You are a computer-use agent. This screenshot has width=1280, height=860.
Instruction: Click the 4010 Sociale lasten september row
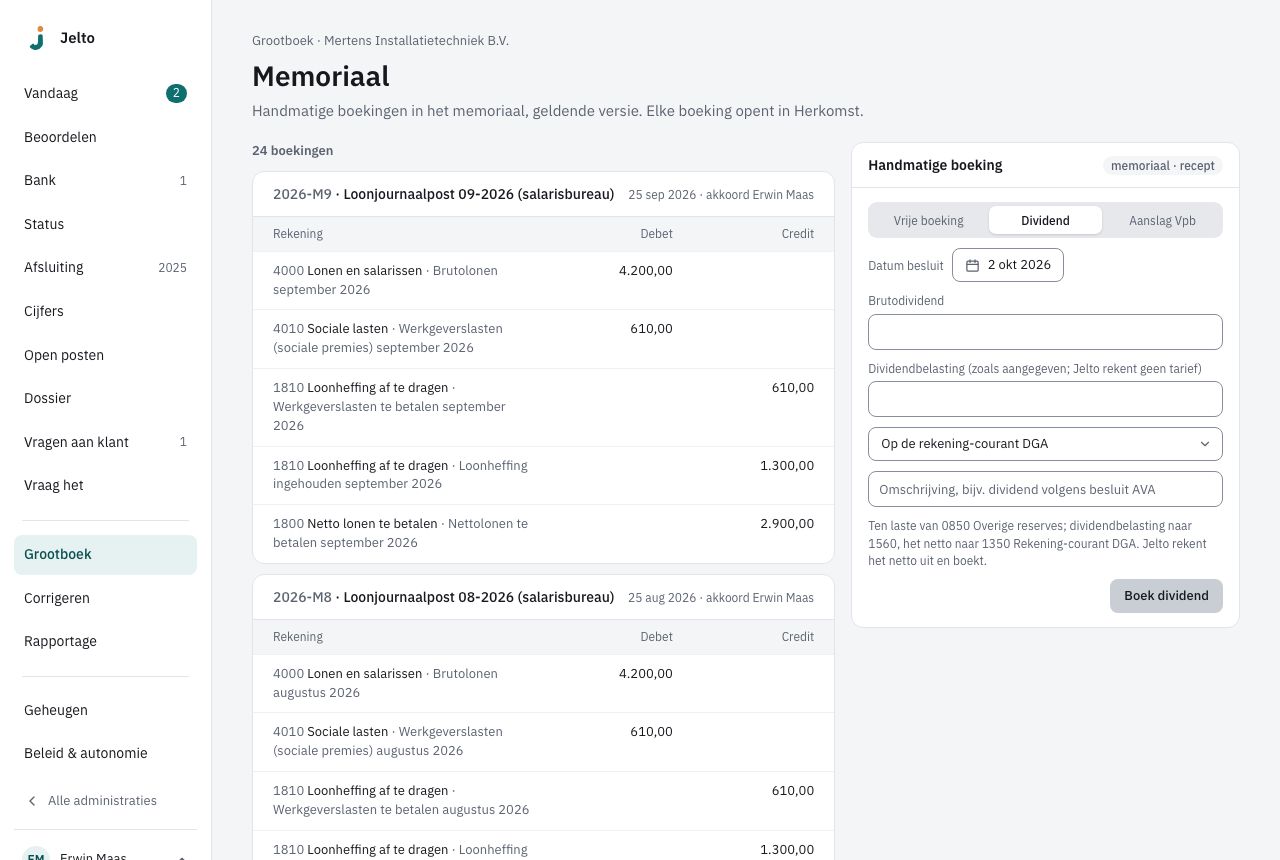[x=543, y=338]
